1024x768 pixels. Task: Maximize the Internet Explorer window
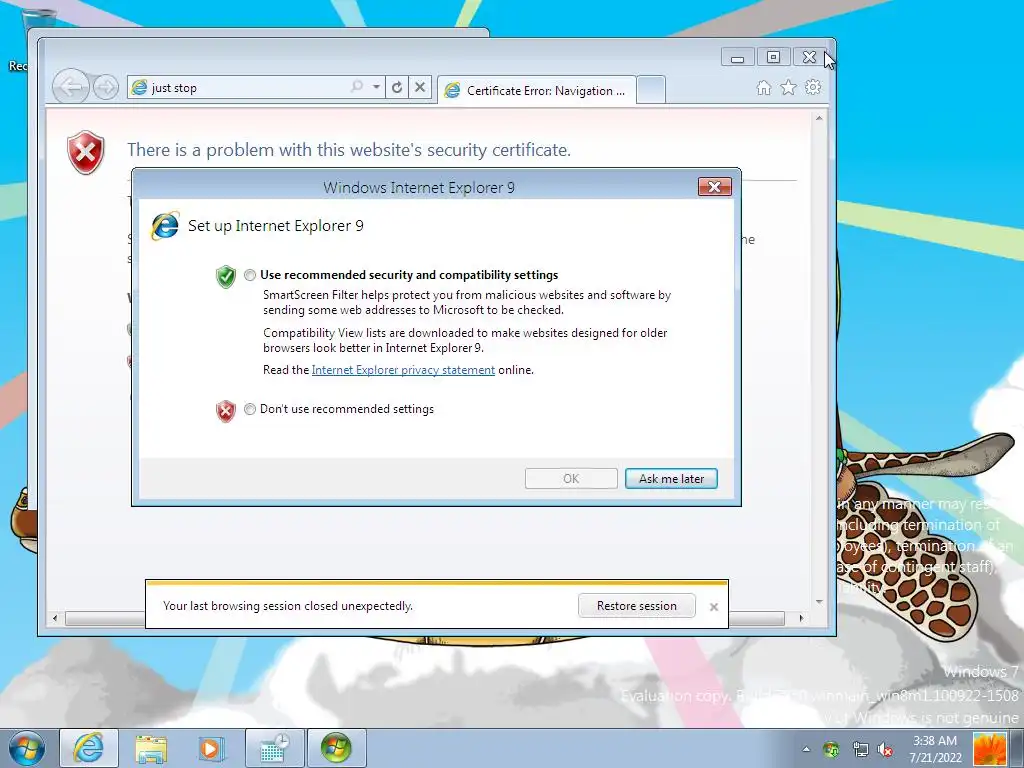[x=773, y=57]
